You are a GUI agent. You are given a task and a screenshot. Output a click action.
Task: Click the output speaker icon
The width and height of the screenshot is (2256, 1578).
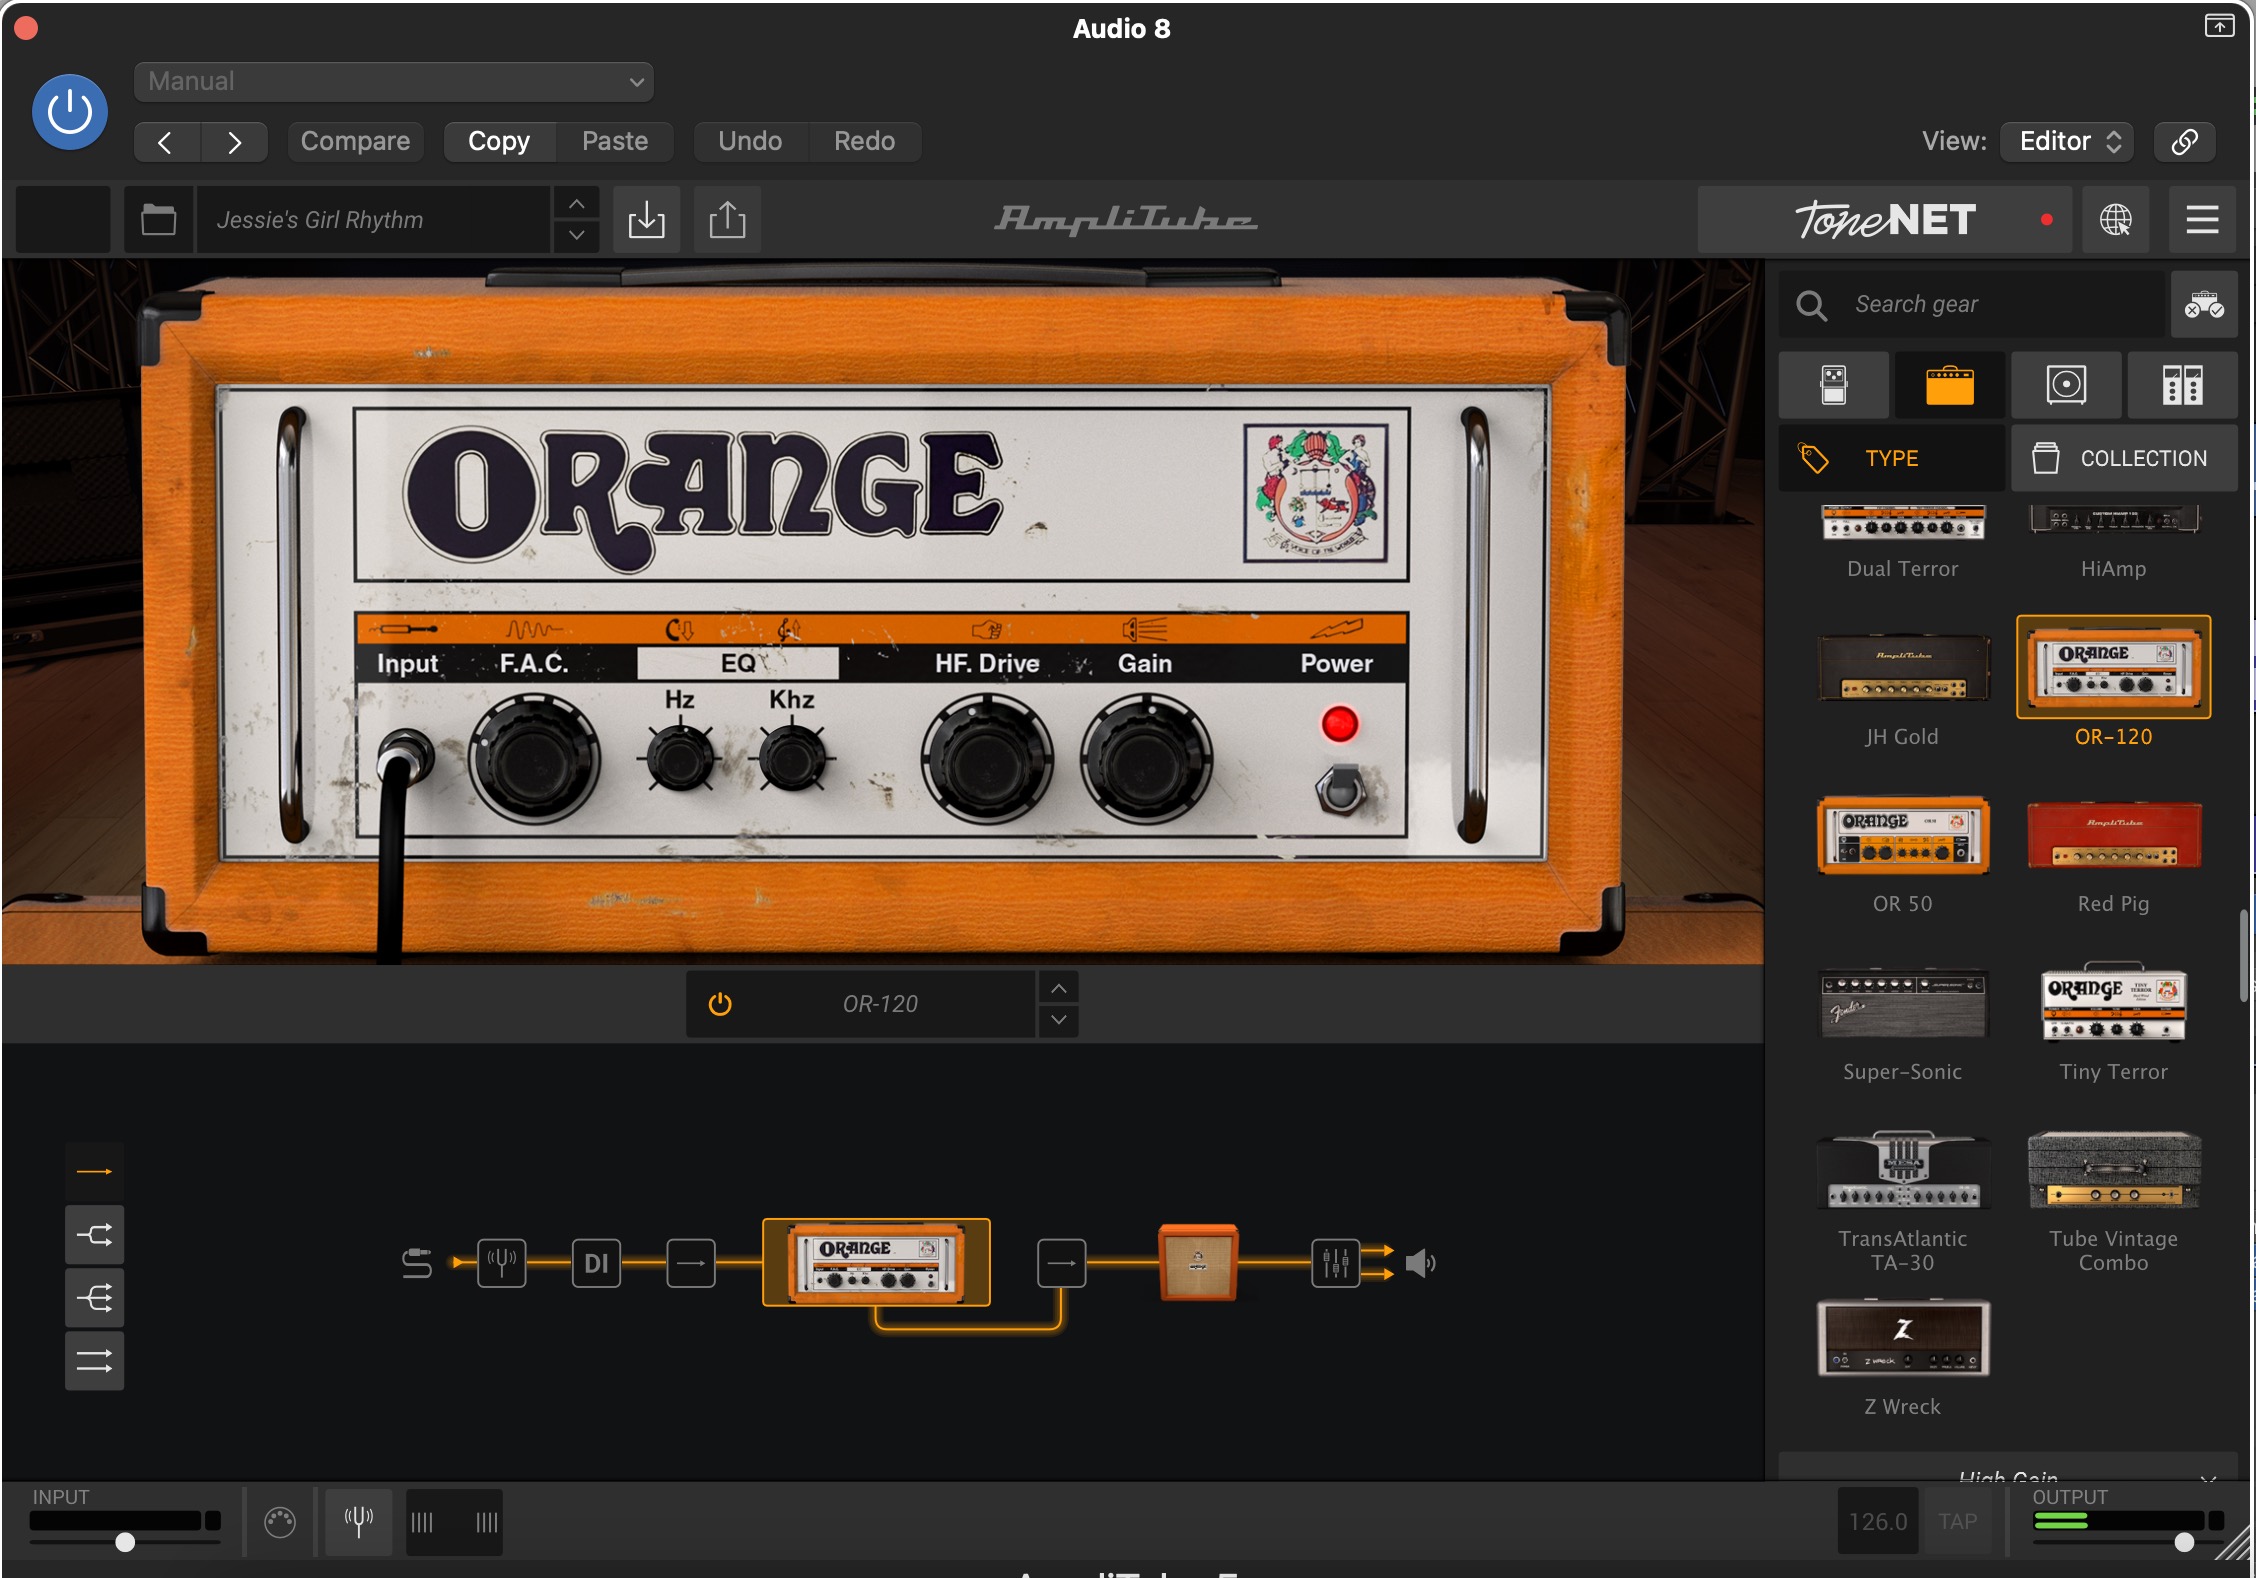(1421, 1263)
